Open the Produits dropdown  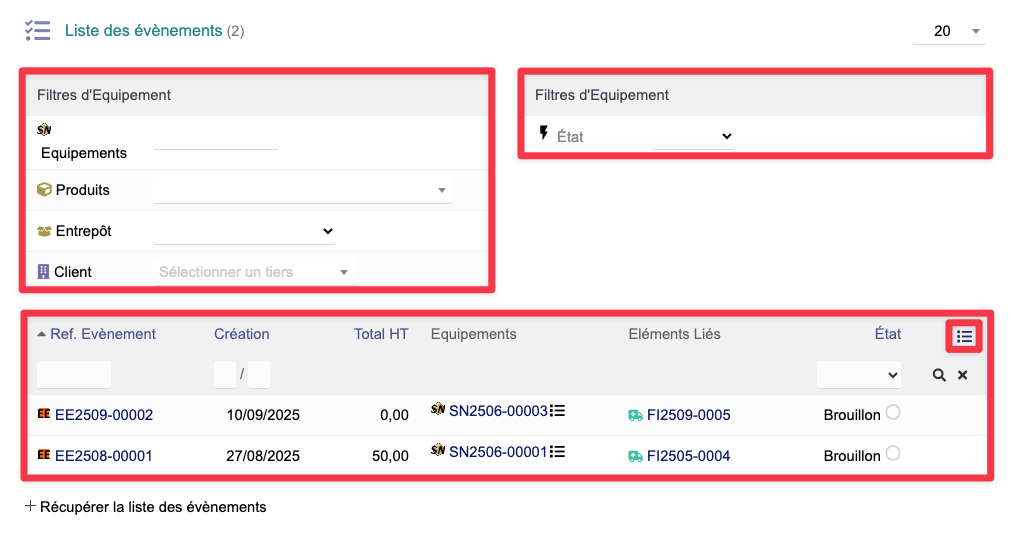tap(302, 190)
